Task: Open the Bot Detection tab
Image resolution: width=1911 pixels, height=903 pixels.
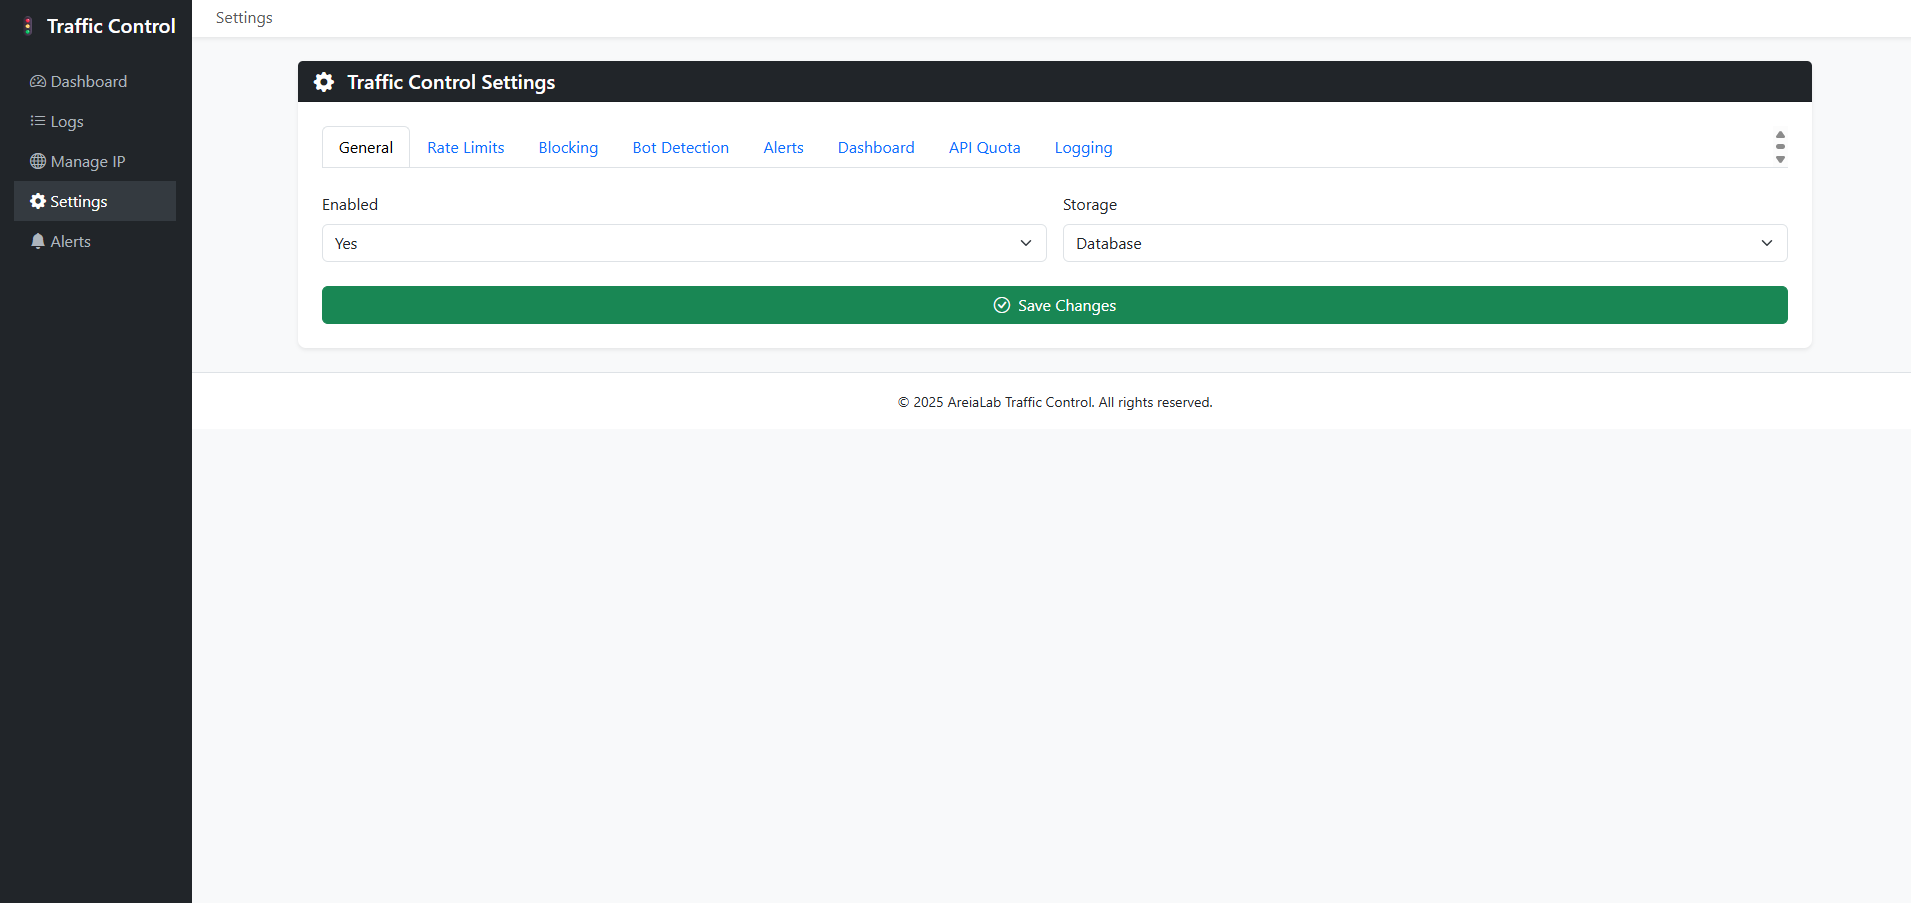Action: pos(680,148)
